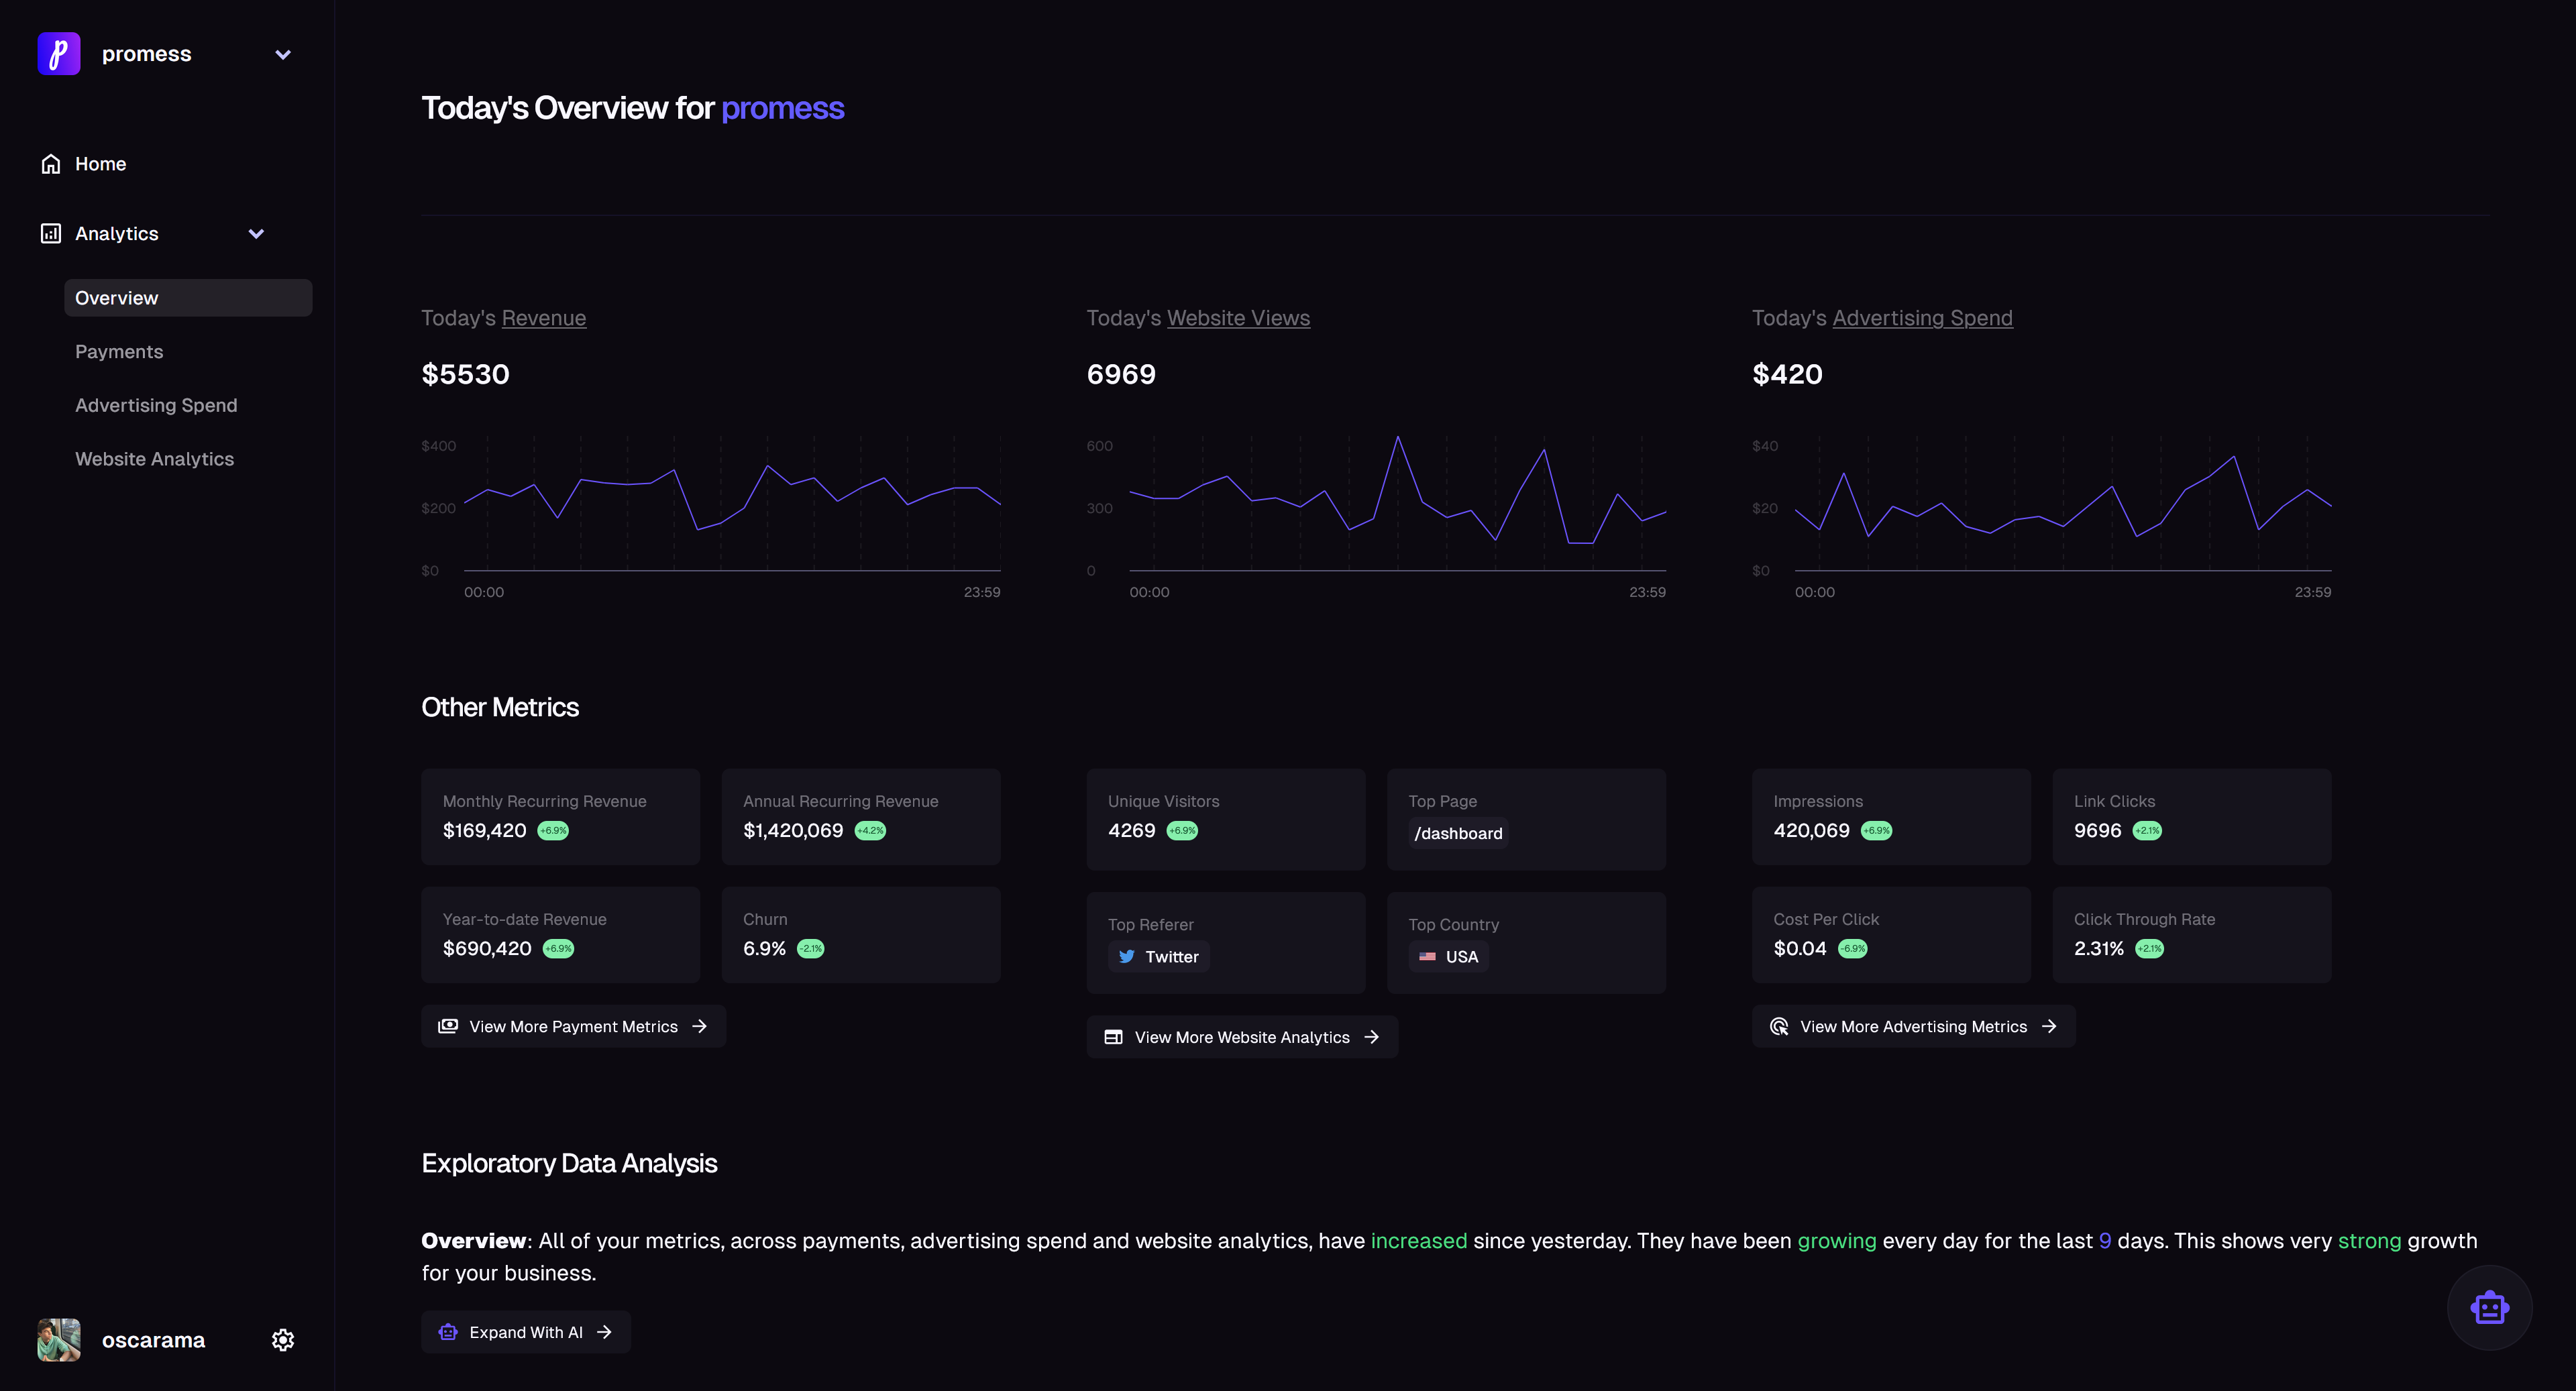The height and width of the screenshot is (1391, 2576).
Task: Click the Analytics chart icon in sidebar
Action: 51,233
